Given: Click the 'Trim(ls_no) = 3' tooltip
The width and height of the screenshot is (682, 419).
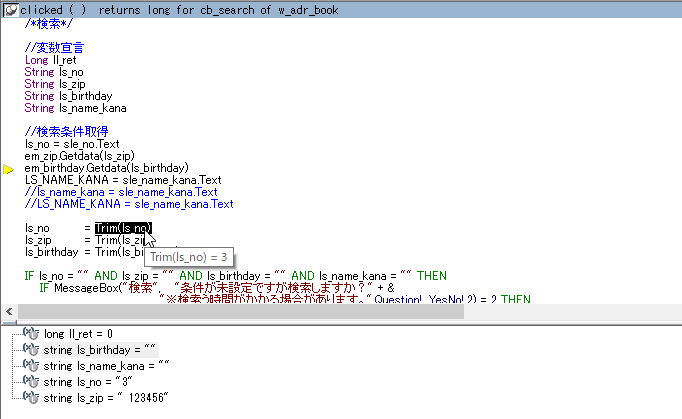Looking at the screenshot, I should pos(189,257).
